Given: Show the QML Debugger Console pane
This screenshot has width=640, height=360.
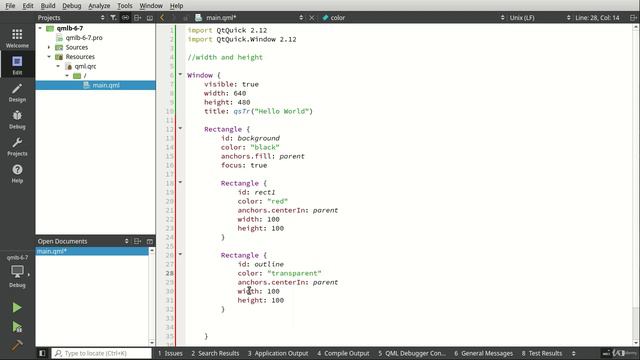Looking at the screenshot, I should 412,353.
